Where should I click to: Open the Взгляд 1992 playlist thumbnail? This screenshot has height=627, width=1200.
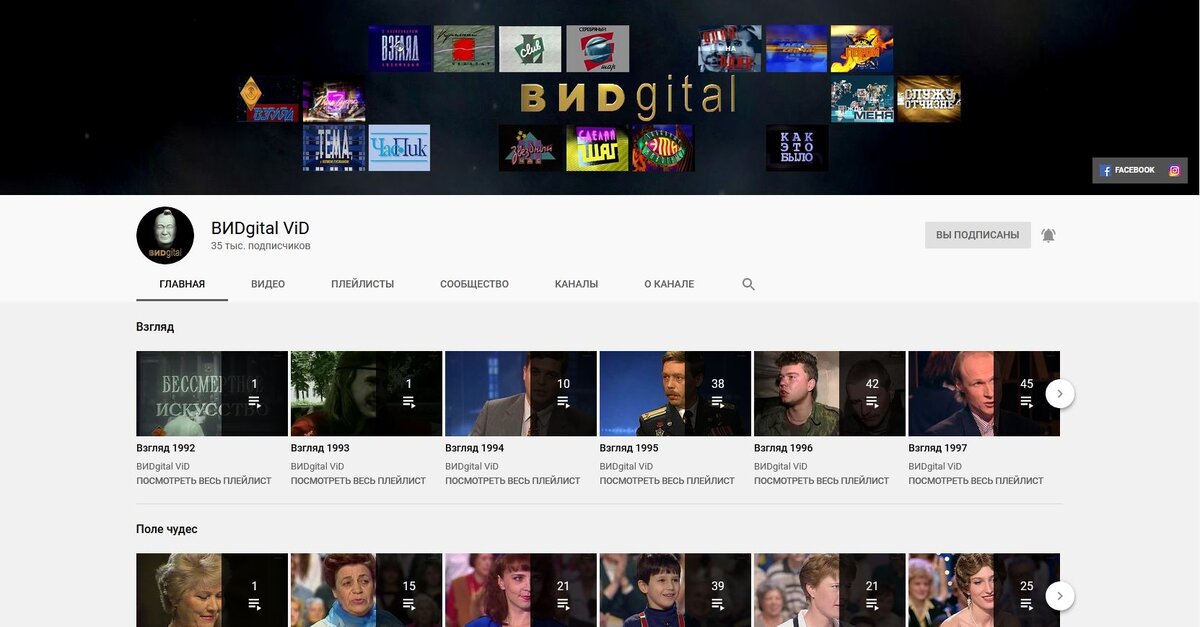pyautogui.click(x=212, y=393)
